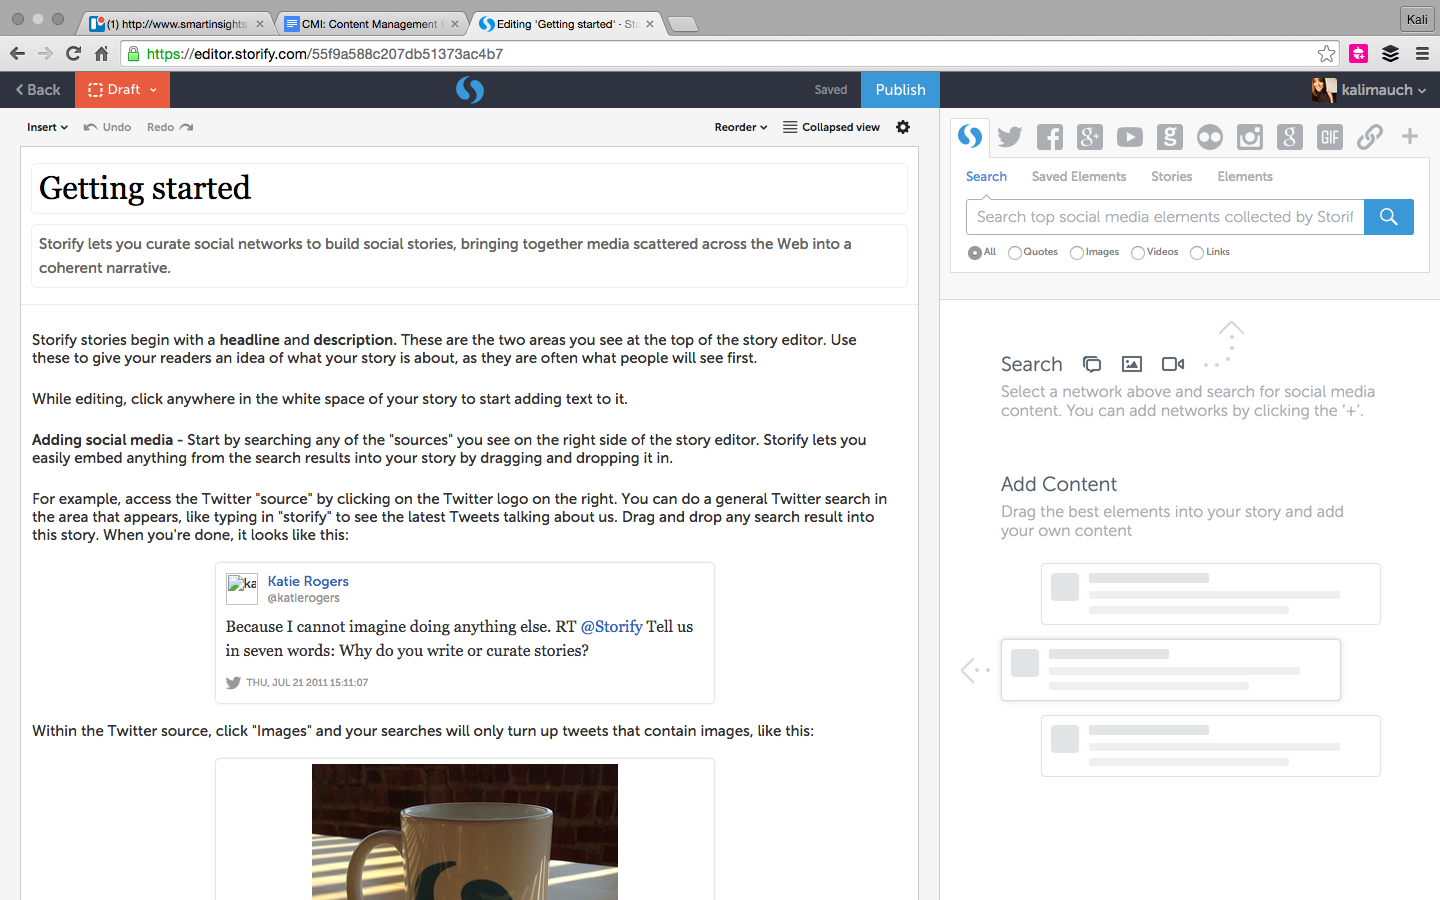Image resolution: width=1440 pixels, height=900 pixels.
Task: Click the Storify logo in header
Action: point(470,90)
